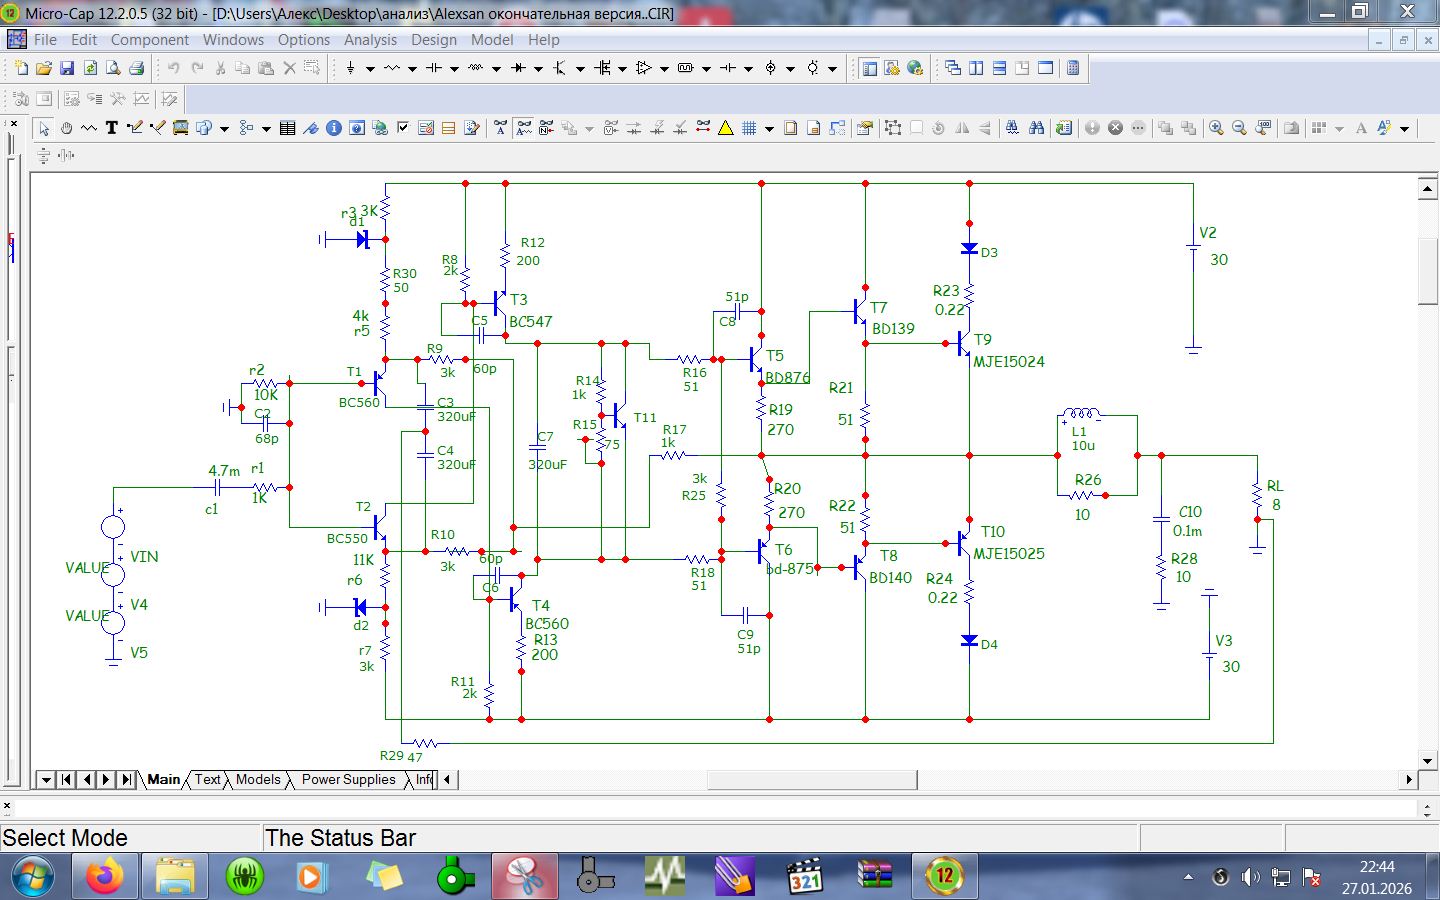The width and height of the screenshot is (1440, 900).
Task: Select the Ground component icon
Action: point(350,68)
